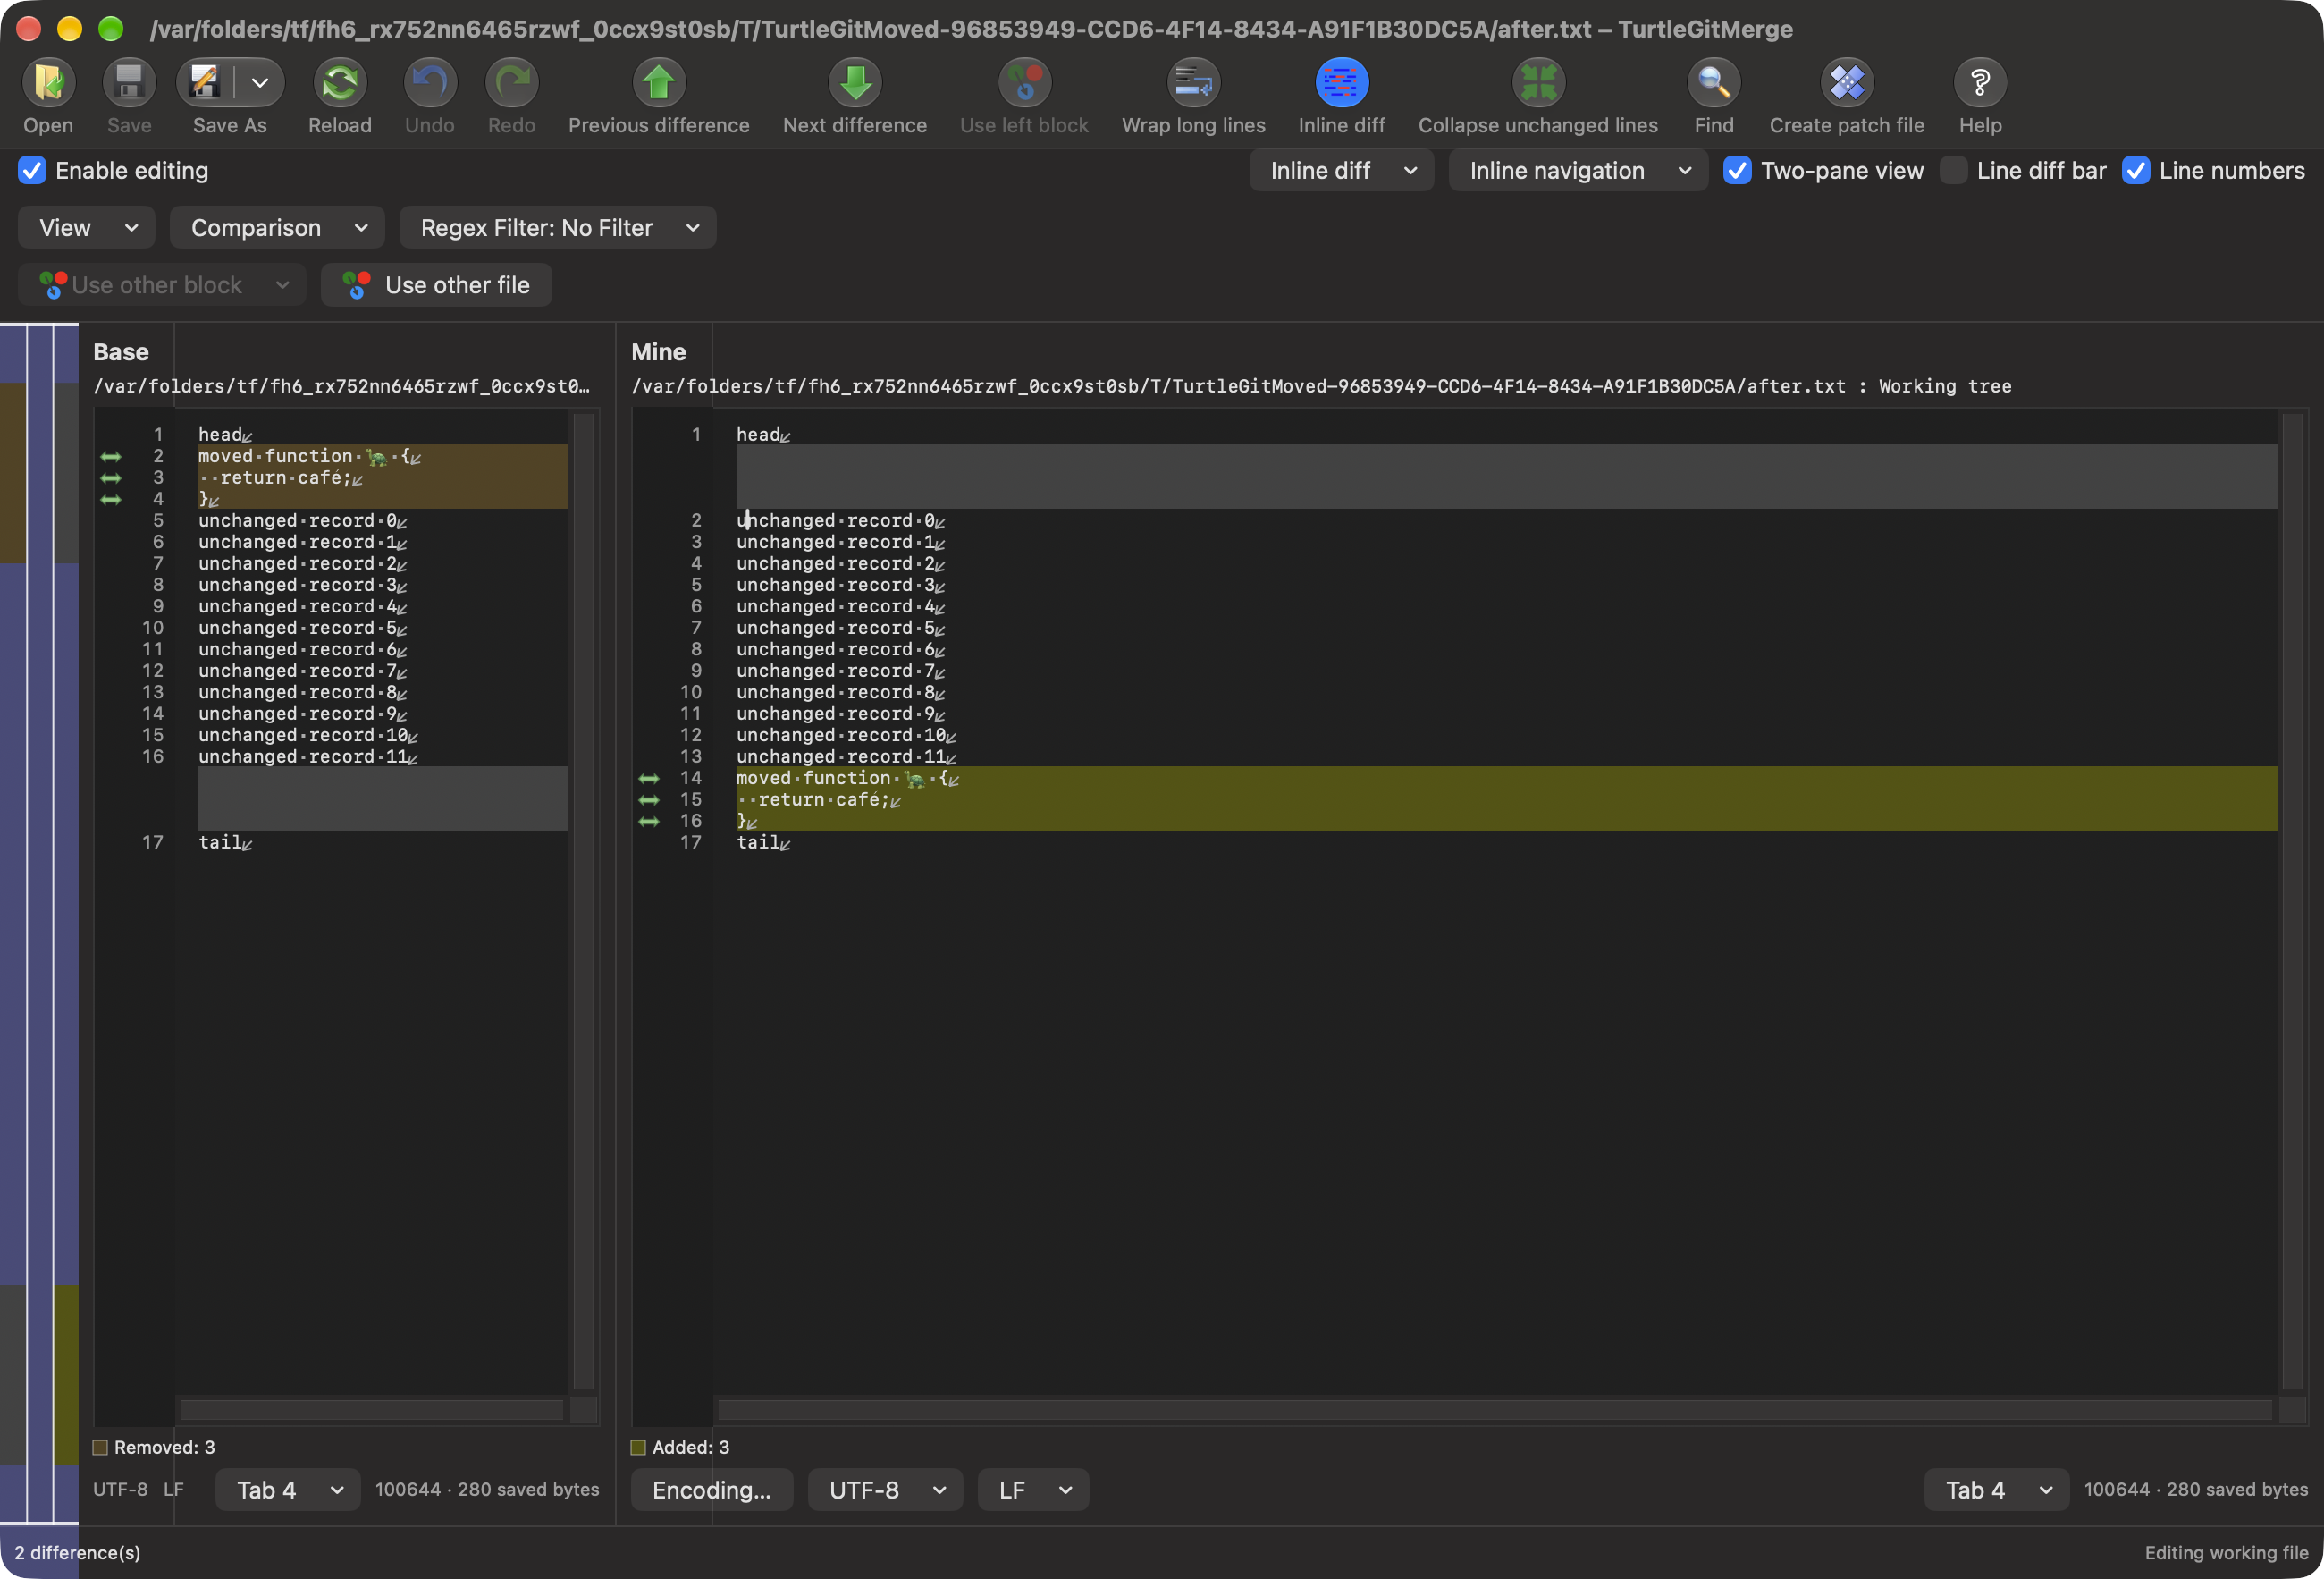Open the Help toolbar icon
Viewport: 2324px width, 1579px height.
(1980, 83)
